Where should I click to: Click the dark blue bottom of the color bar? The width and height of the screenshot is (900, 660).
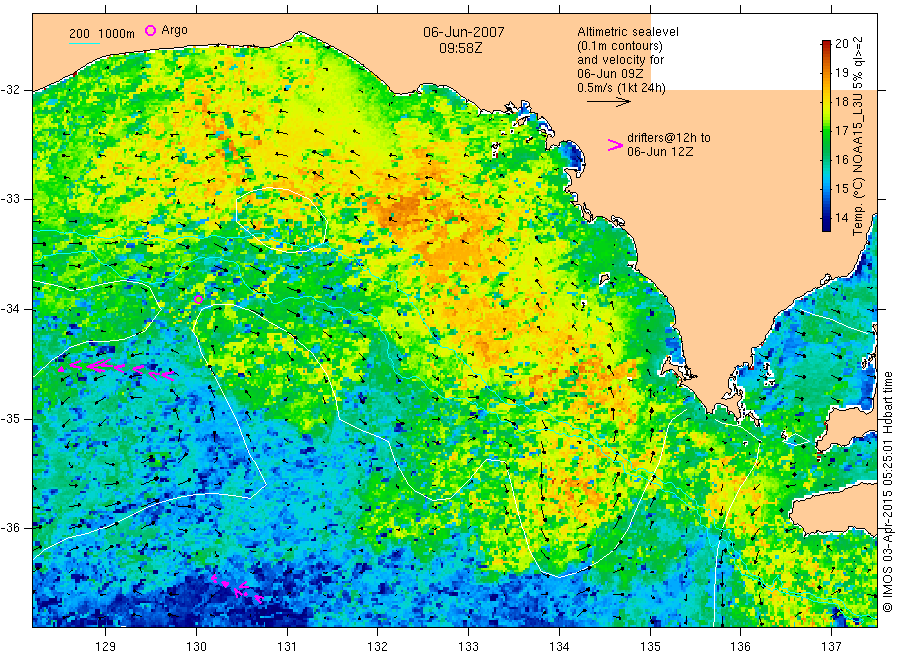click(x=826, y=225)
